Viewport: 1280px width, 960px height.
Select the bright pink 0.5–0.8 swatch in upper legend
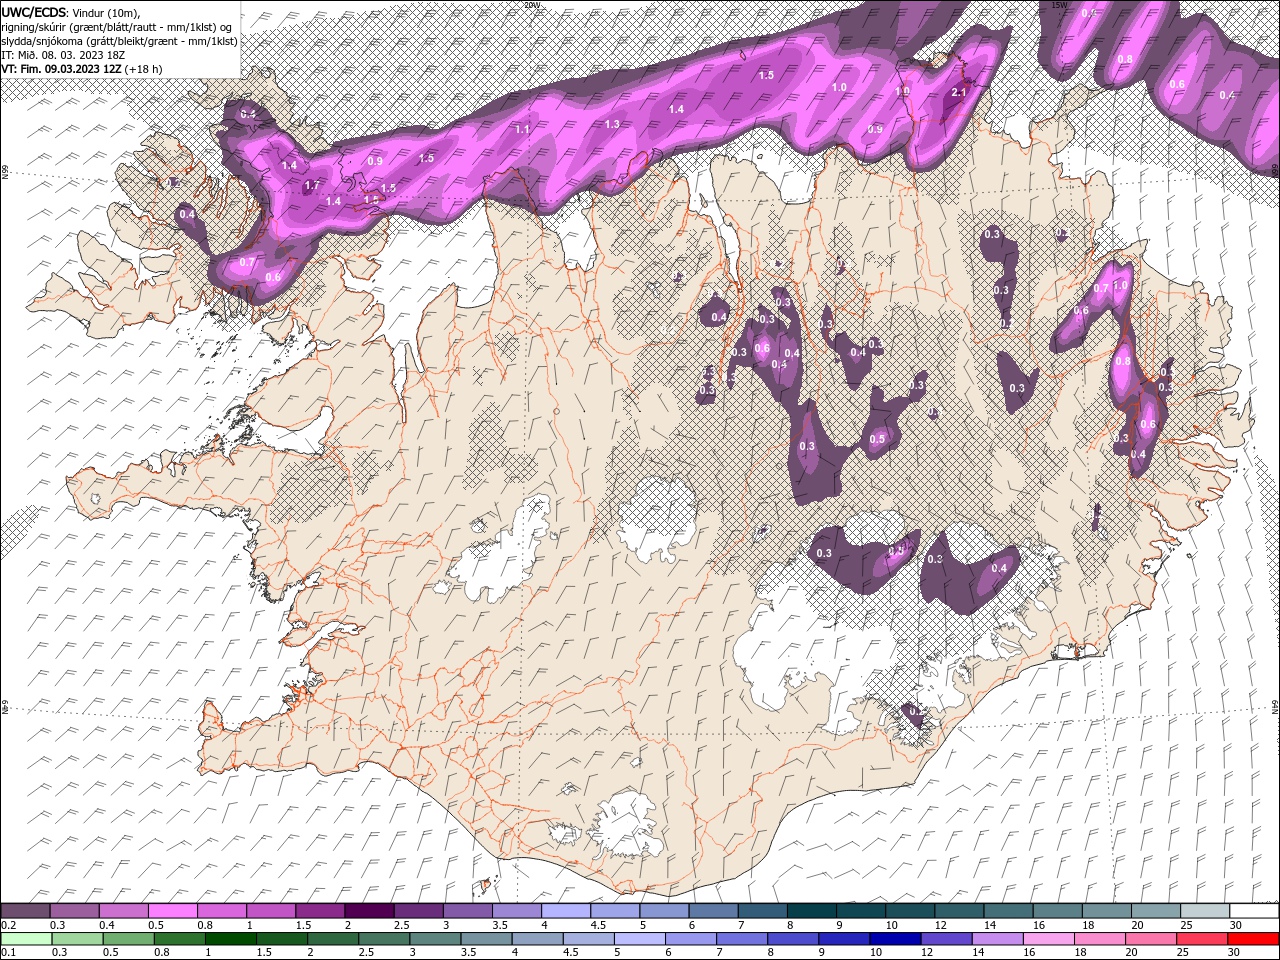pos(172,910)
